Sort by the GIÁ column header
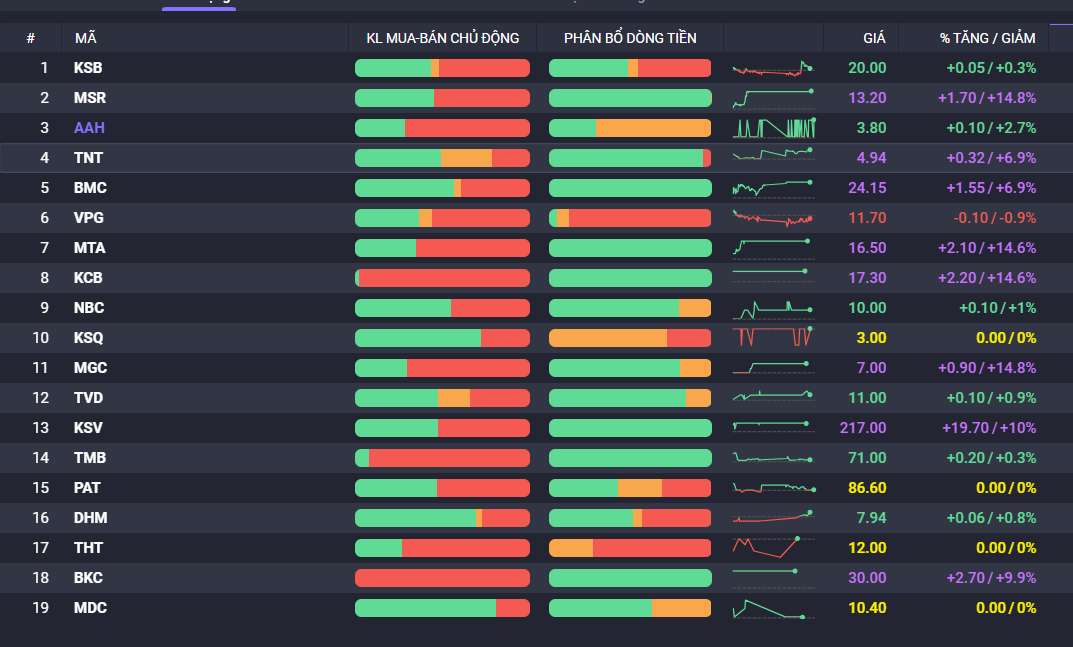This screenshot has height=647, width=1073. [x=874, y=38]
